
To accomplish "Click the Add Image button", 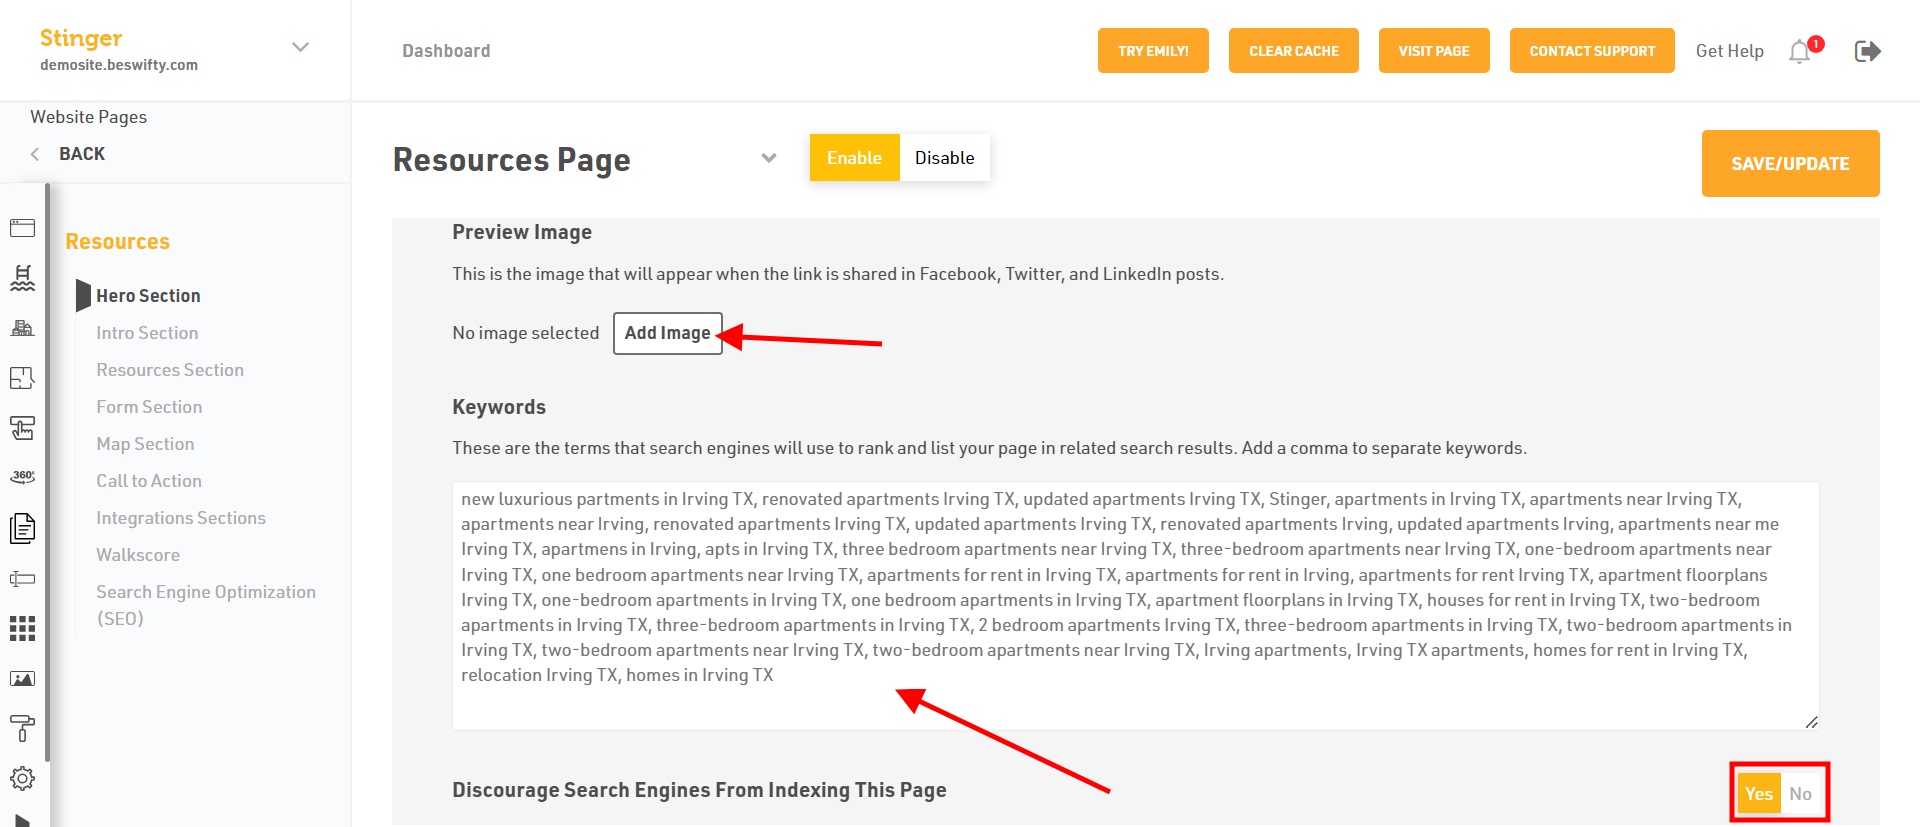I will (667, 333).
